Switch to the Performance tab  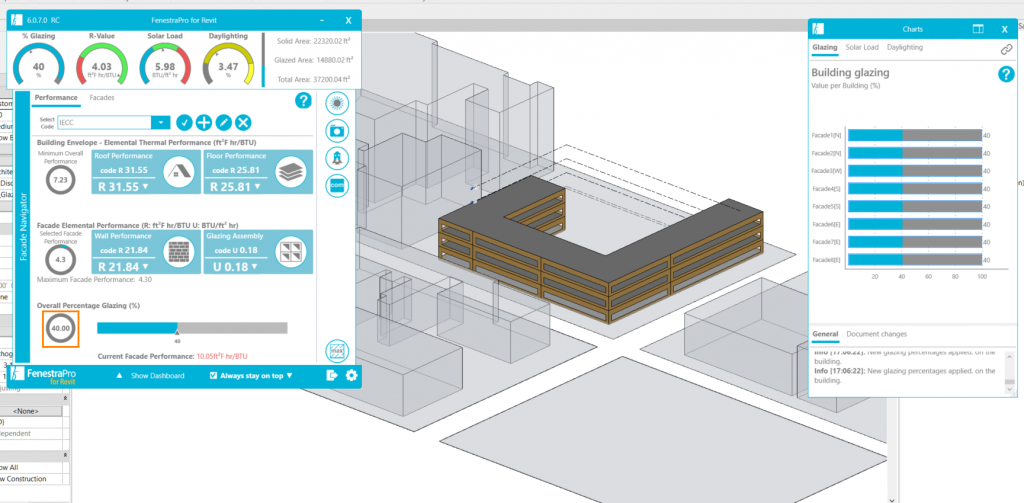point(56,97)
